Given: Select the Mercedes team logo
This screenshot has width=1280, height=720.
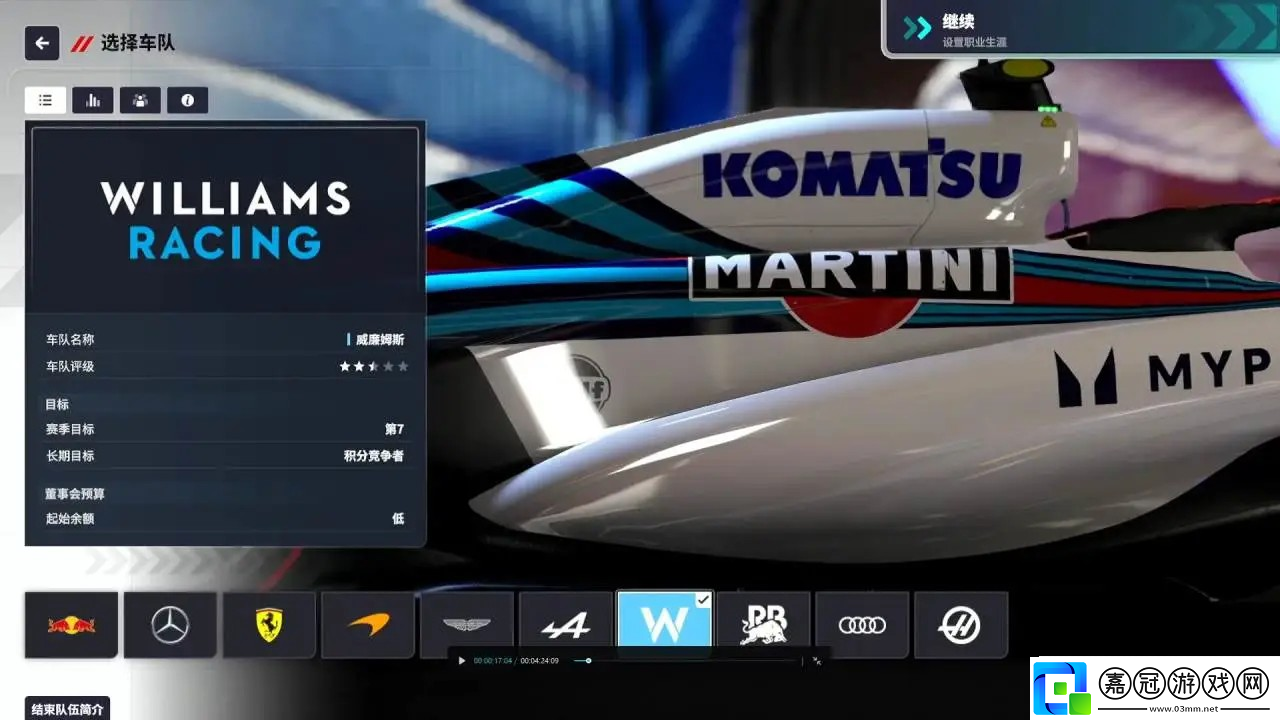Looking at the screenshot, I should (x=170, y=625).
